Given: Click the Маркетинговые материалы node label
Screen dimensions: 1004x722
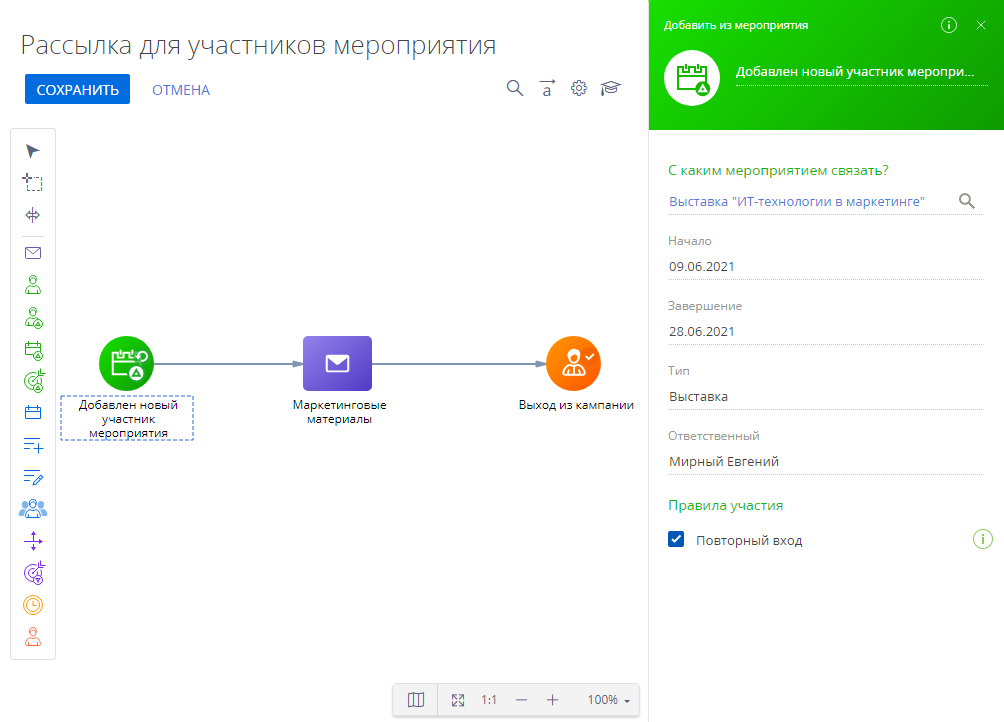Looking at the screenshot, I should click(x=339, y=412).
